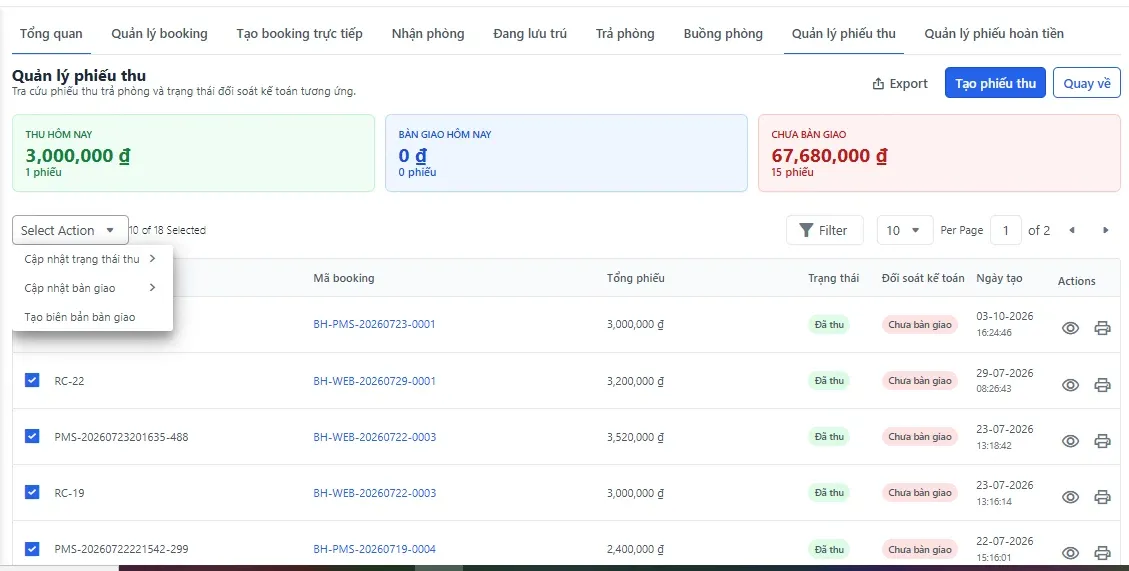1129x571 pixels.
Task: View details of receipt PMS-20260723201635-488
Action: coord(1070,441)
